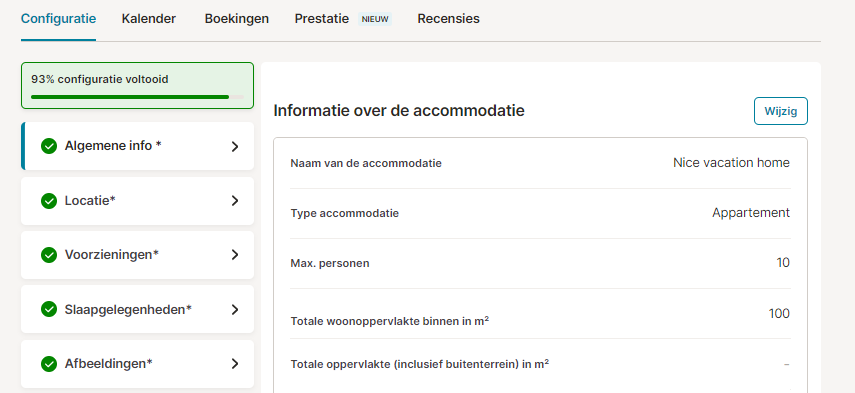Image resolution: width=855 pixels, height=393 pixels.
Task: Select the Afbeeldingen section label
Action: tap(109, 363)
